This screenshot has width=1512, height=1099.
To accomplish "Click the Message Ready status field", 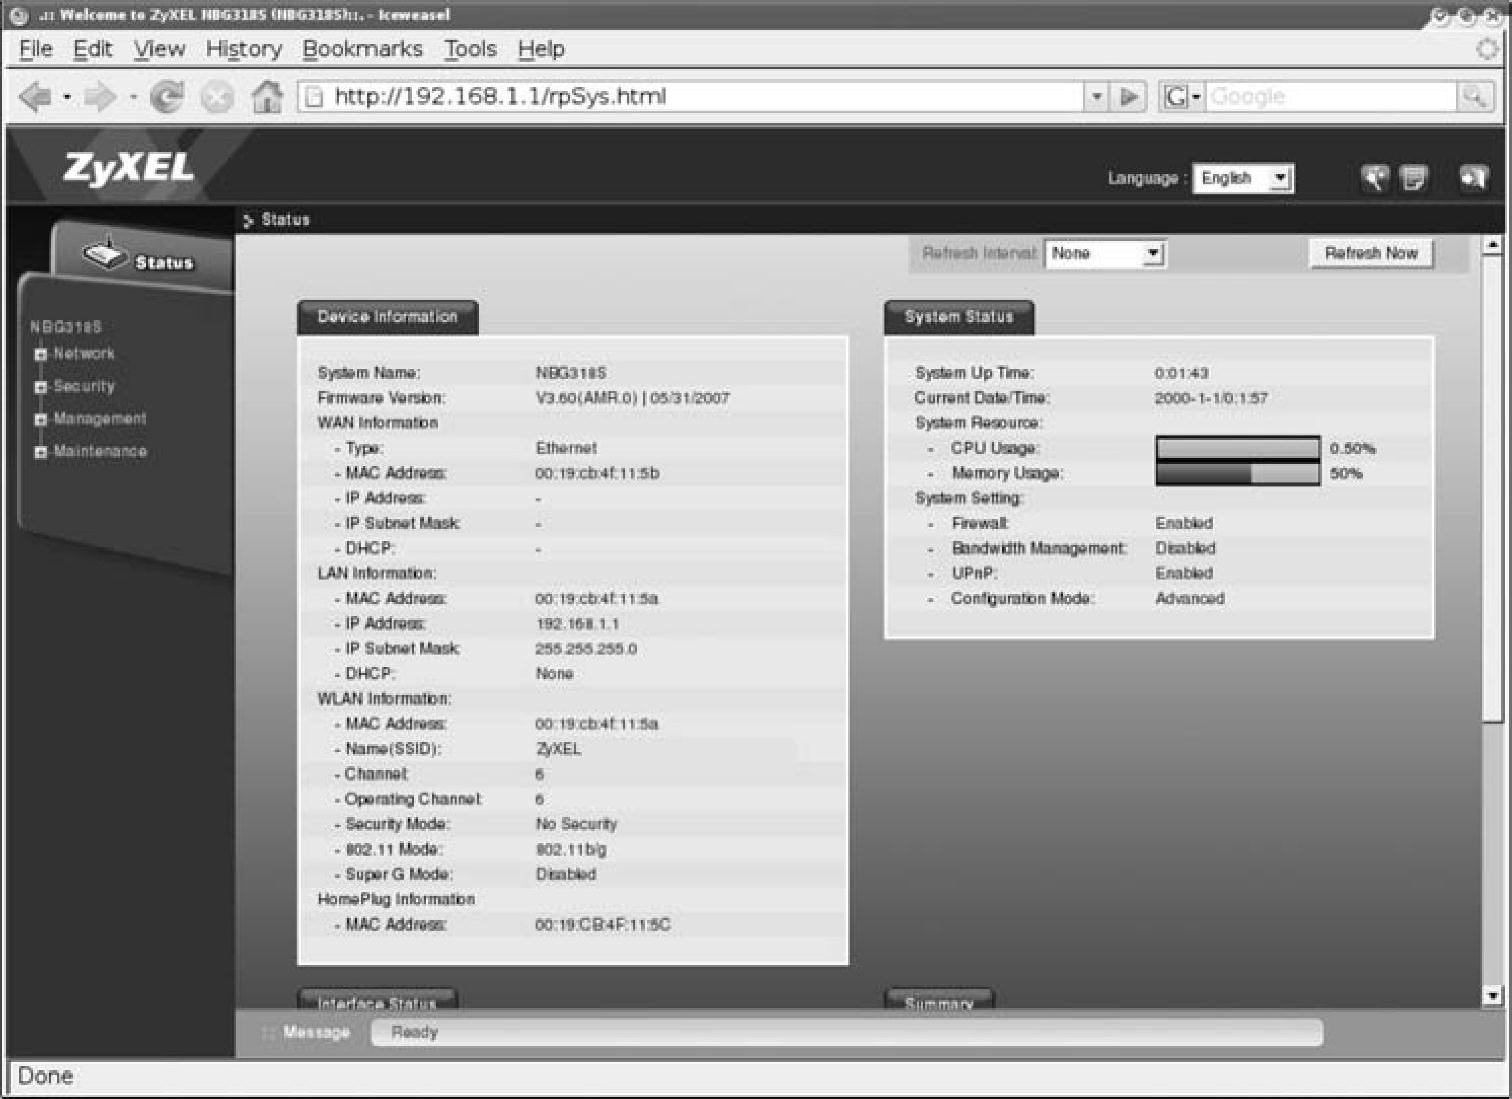I will point(847,1033).
